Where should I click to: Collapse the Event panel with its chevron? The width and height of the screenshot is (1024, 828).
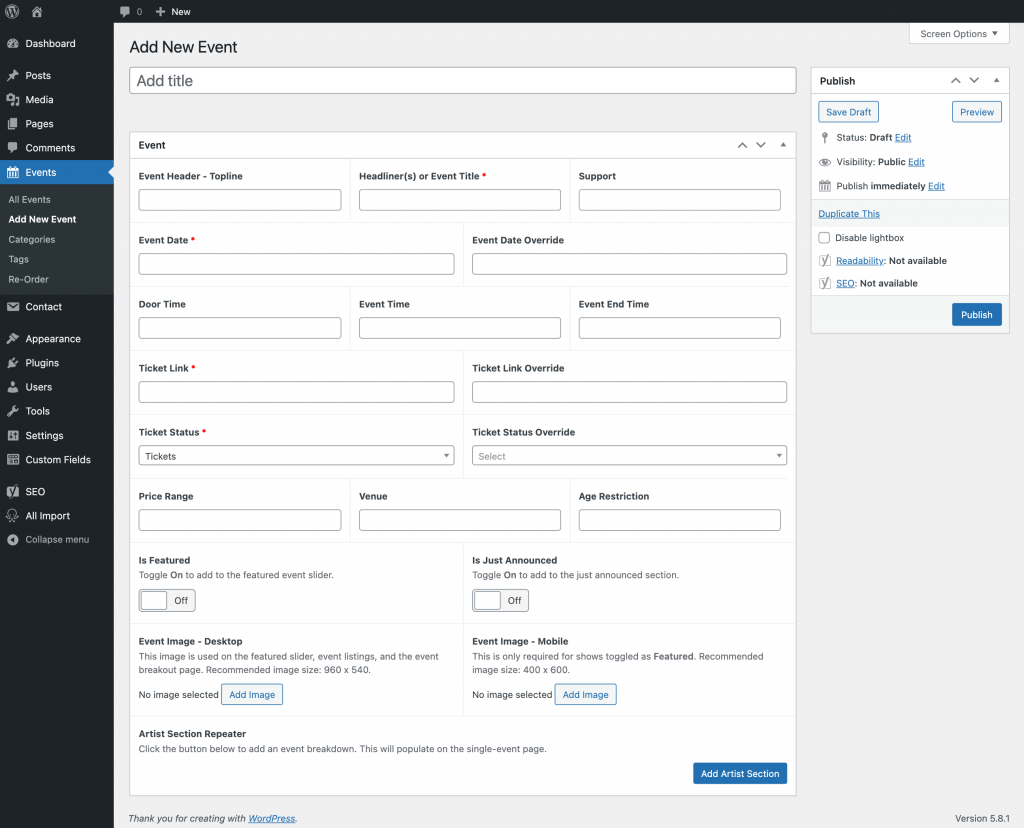(x=783, y=144)
